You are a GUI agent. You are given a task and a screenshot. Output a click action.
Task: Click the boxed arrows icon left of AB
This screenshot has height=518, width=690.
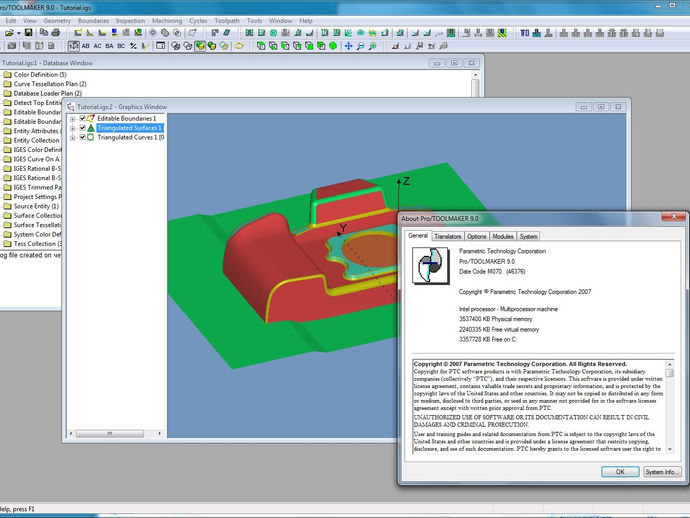coord(73,46)
